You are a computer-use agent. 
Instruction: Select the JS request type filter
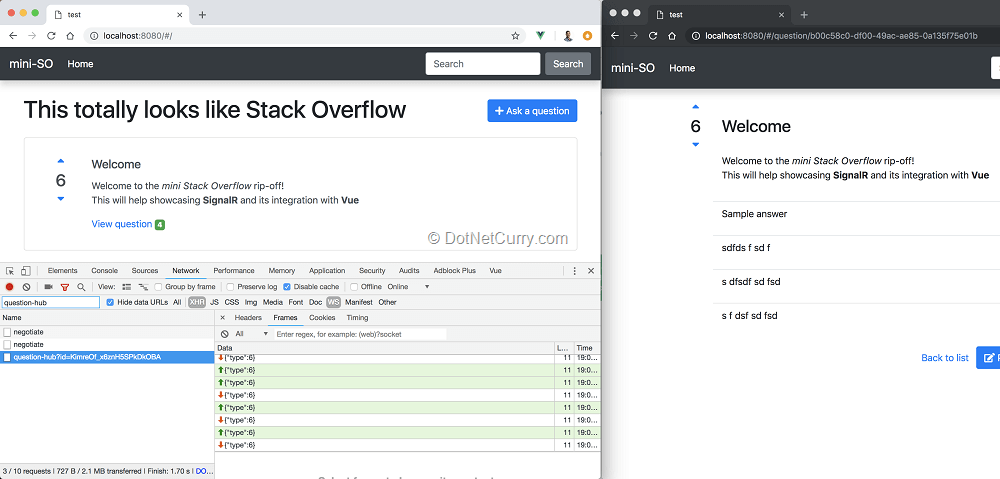(x=214, y=302)
